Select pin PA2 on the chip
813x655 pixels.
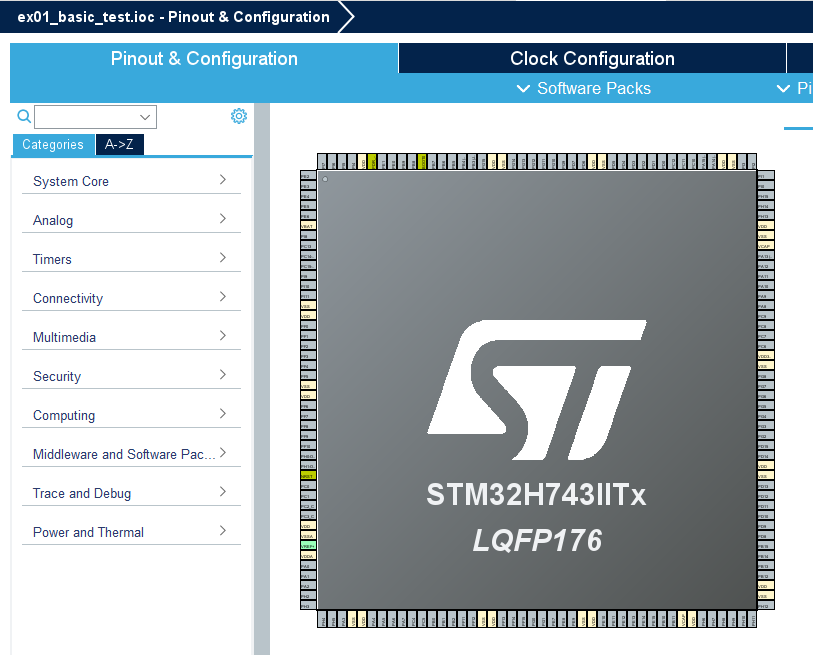pyautogui.click(x=308, y=586)
